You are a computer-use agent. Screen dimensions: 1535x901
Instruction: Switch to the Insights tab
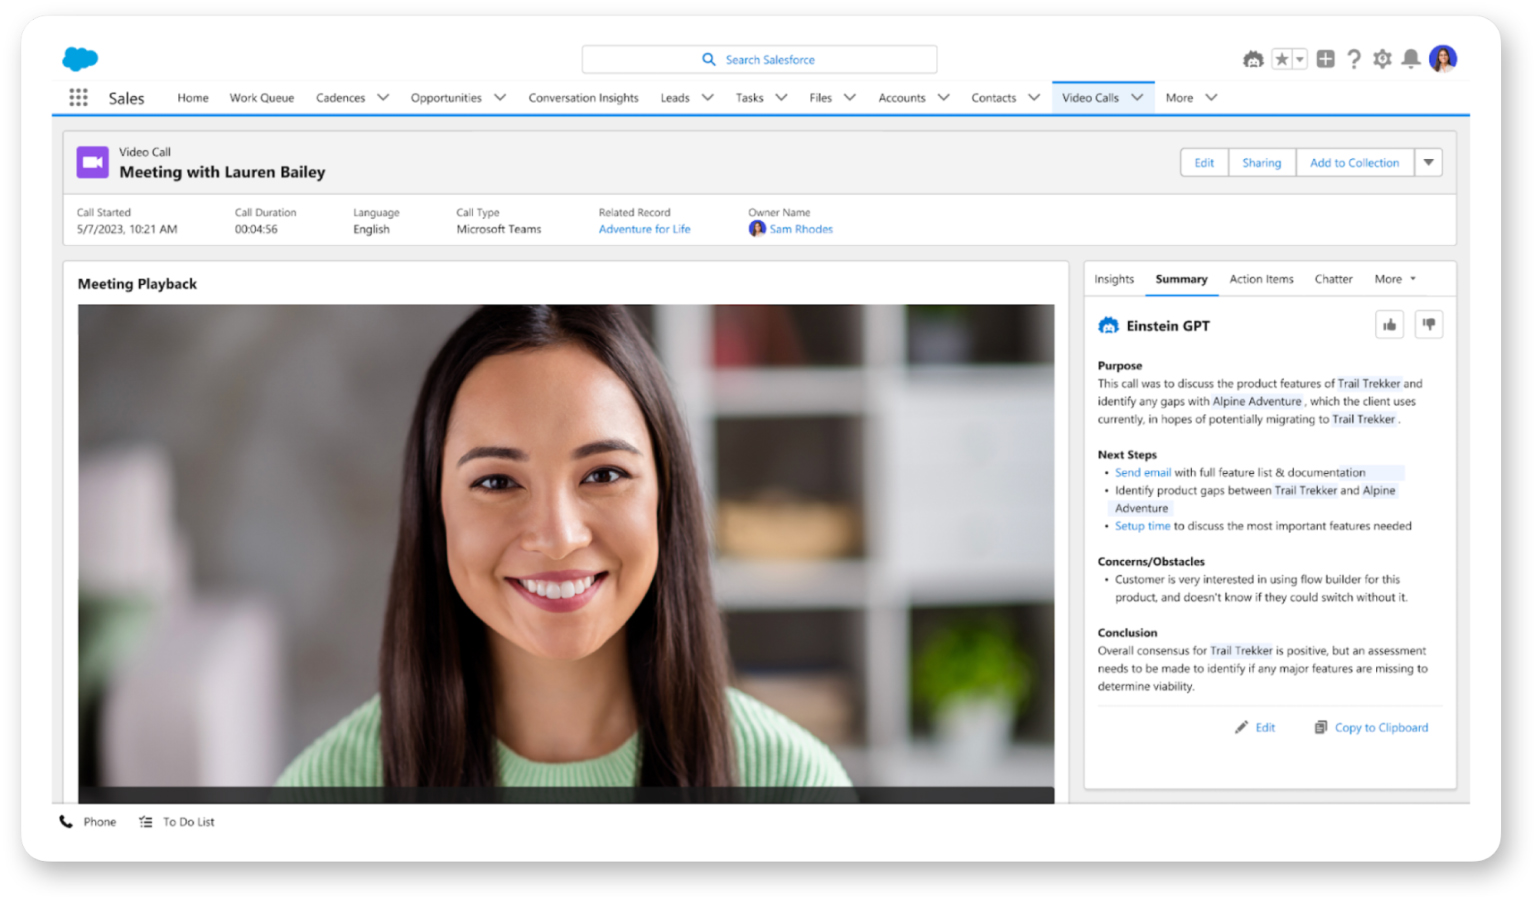point(1114,279)
